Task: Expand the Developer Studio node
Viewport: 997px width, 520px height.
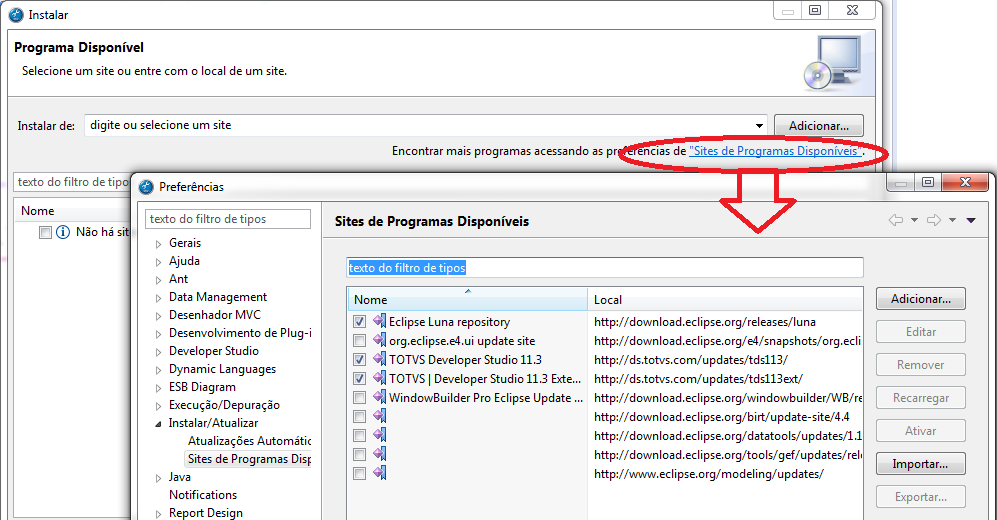Action: pyautogui.click(x=158, y=352)
